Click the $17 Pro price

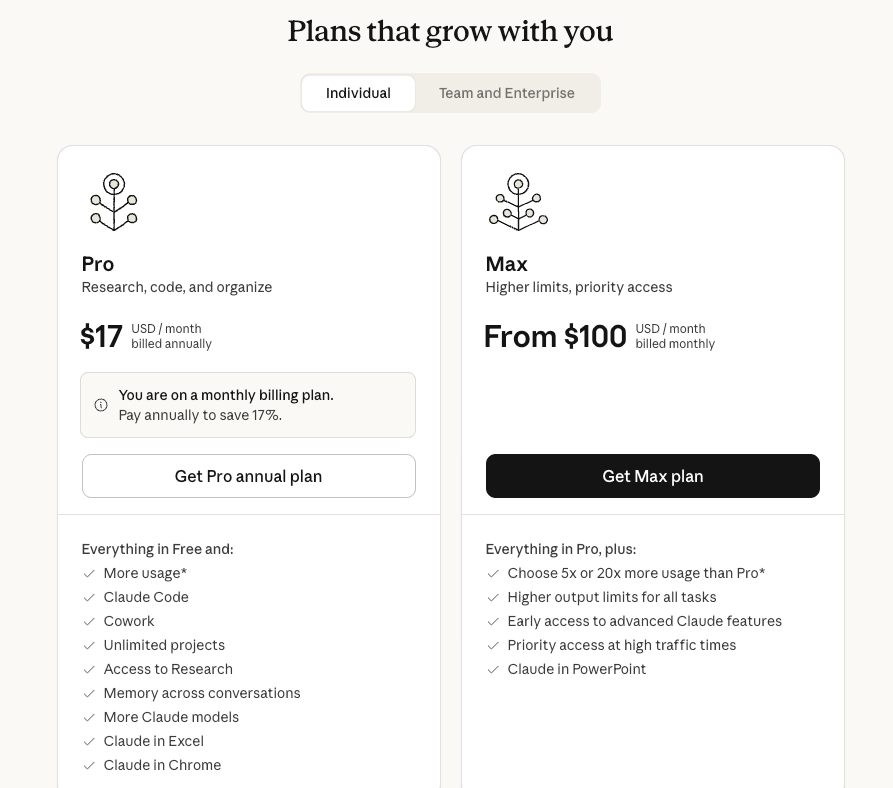coord(101,337)
